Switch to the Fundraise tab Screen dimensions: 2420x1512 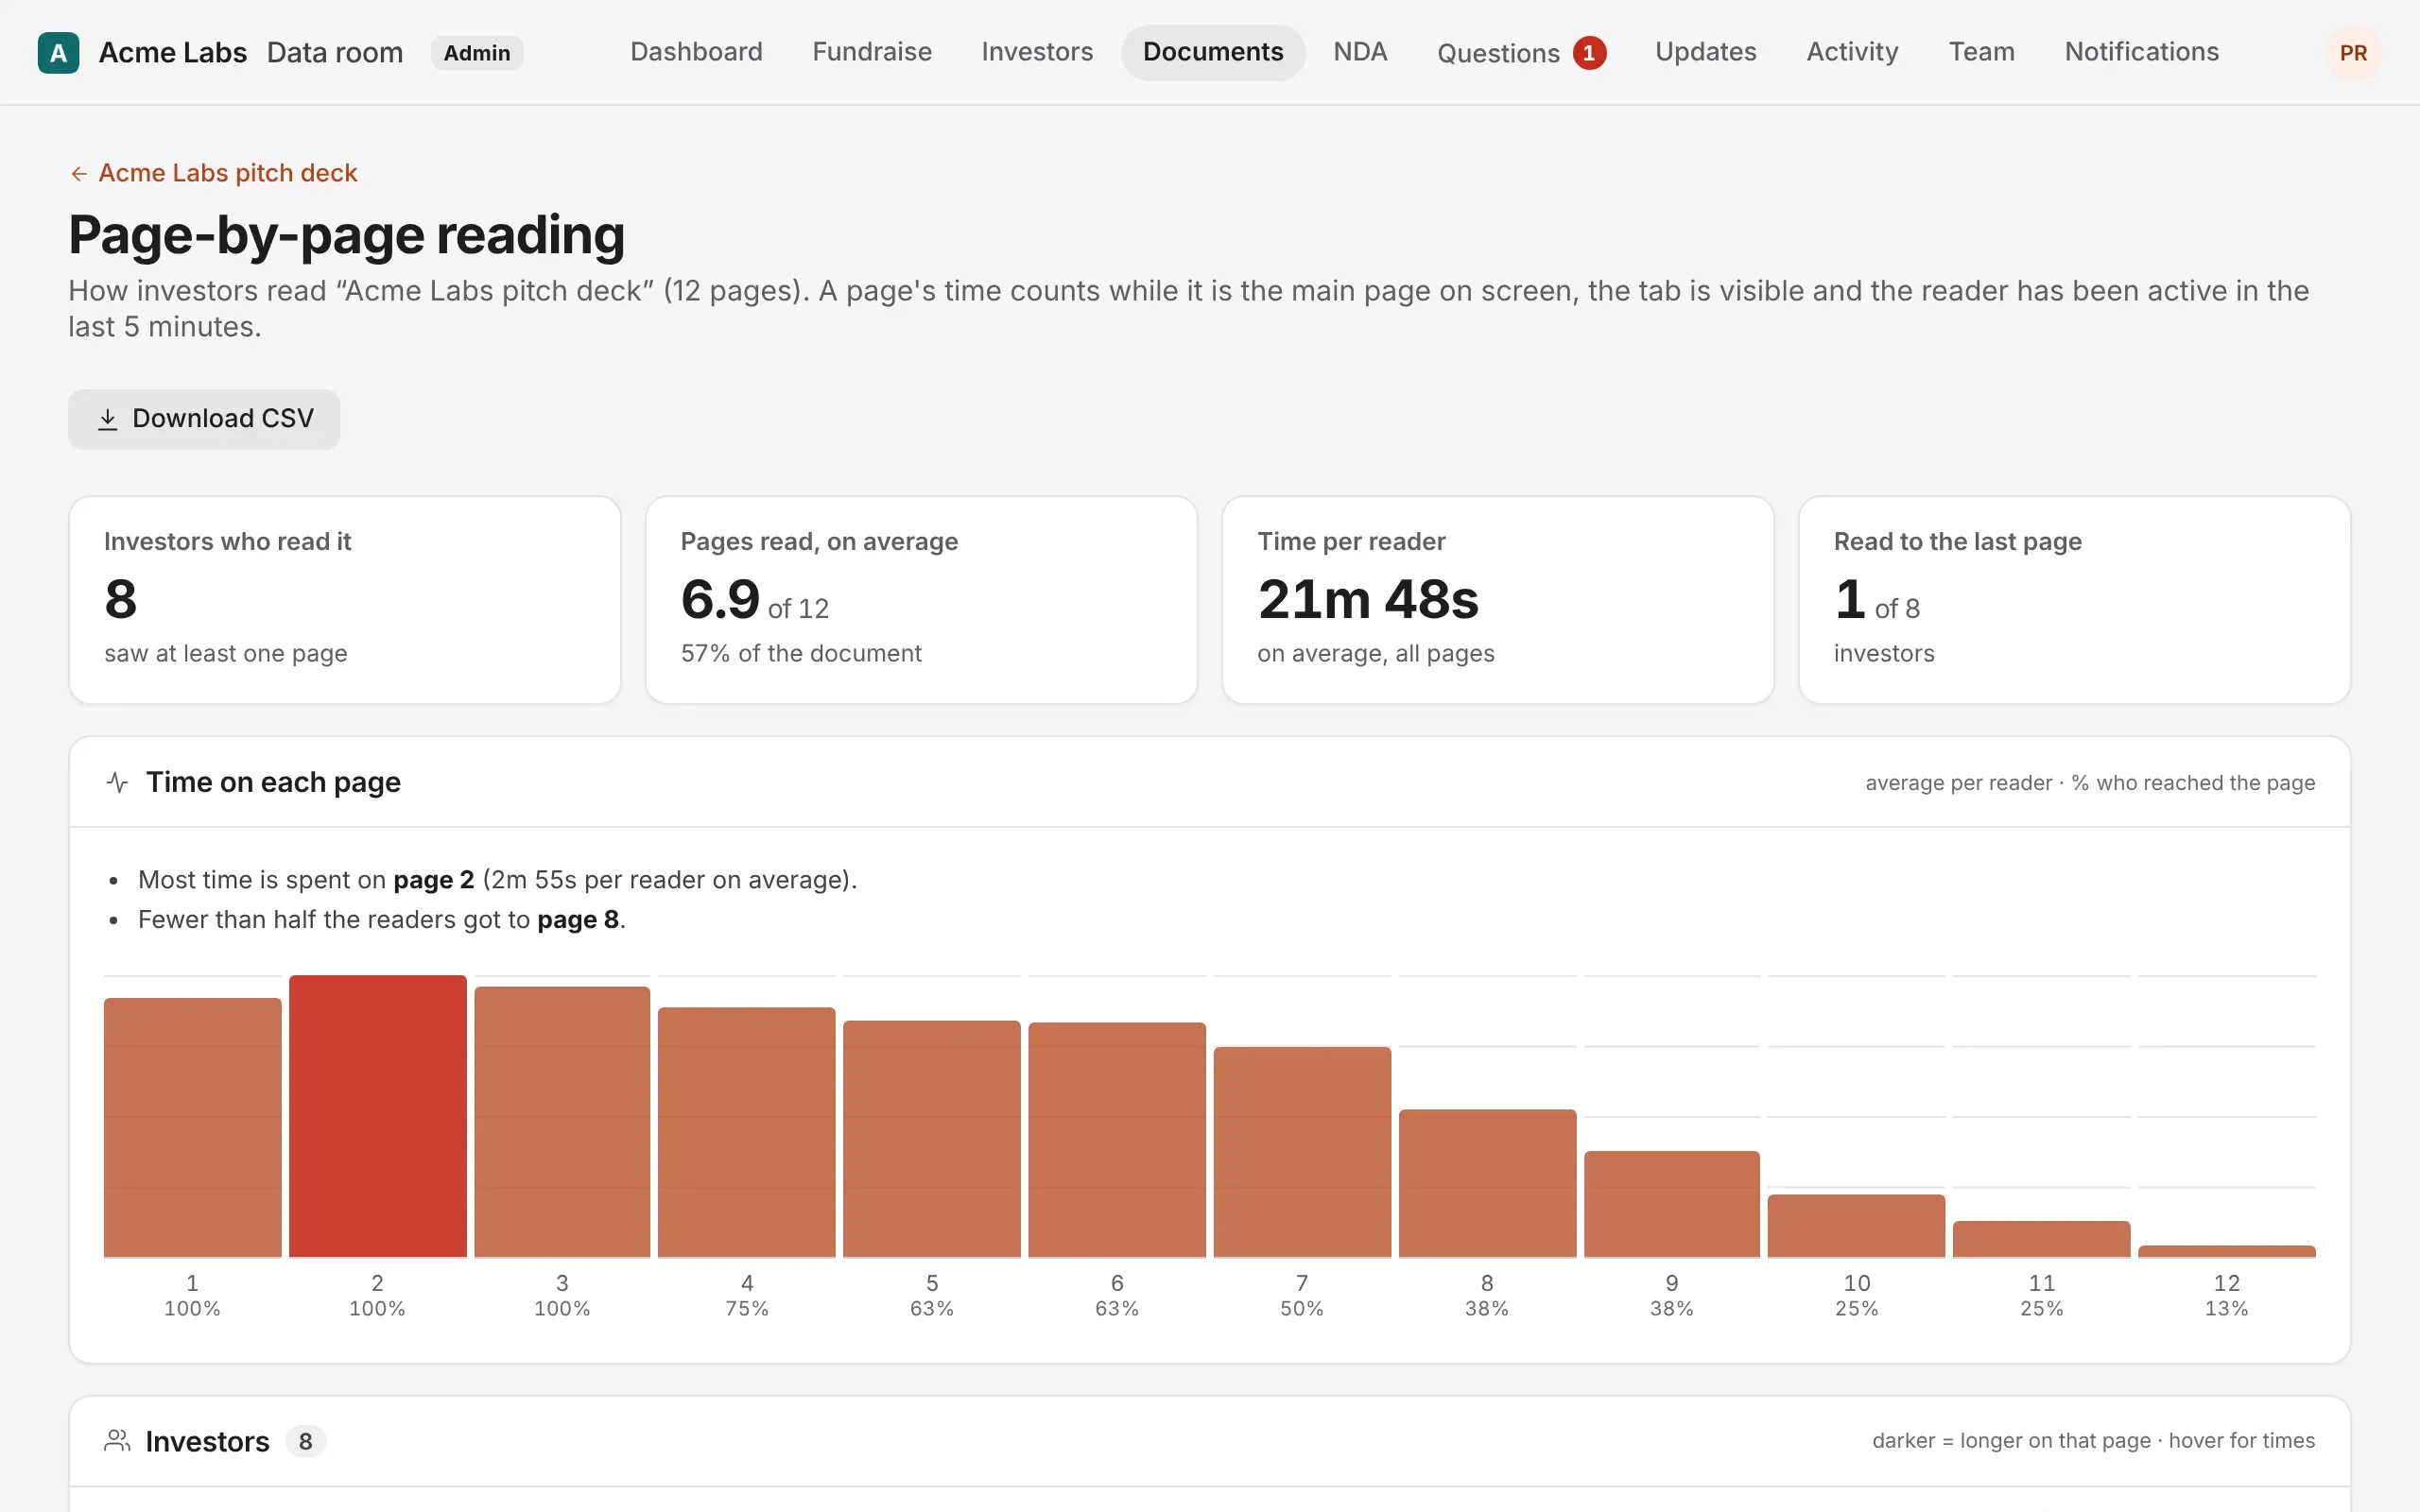point(872,52)
